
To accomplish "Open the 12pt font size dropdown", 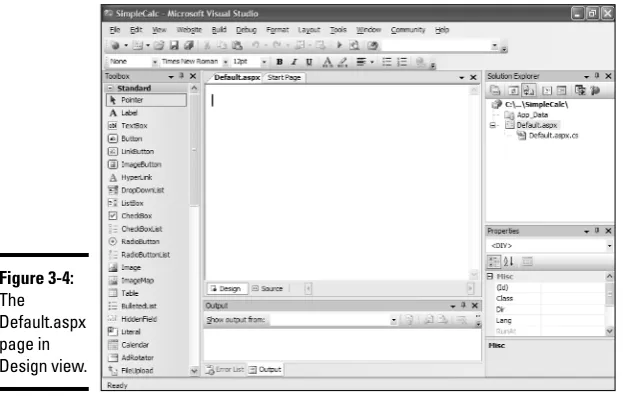I will pos(264,62).
